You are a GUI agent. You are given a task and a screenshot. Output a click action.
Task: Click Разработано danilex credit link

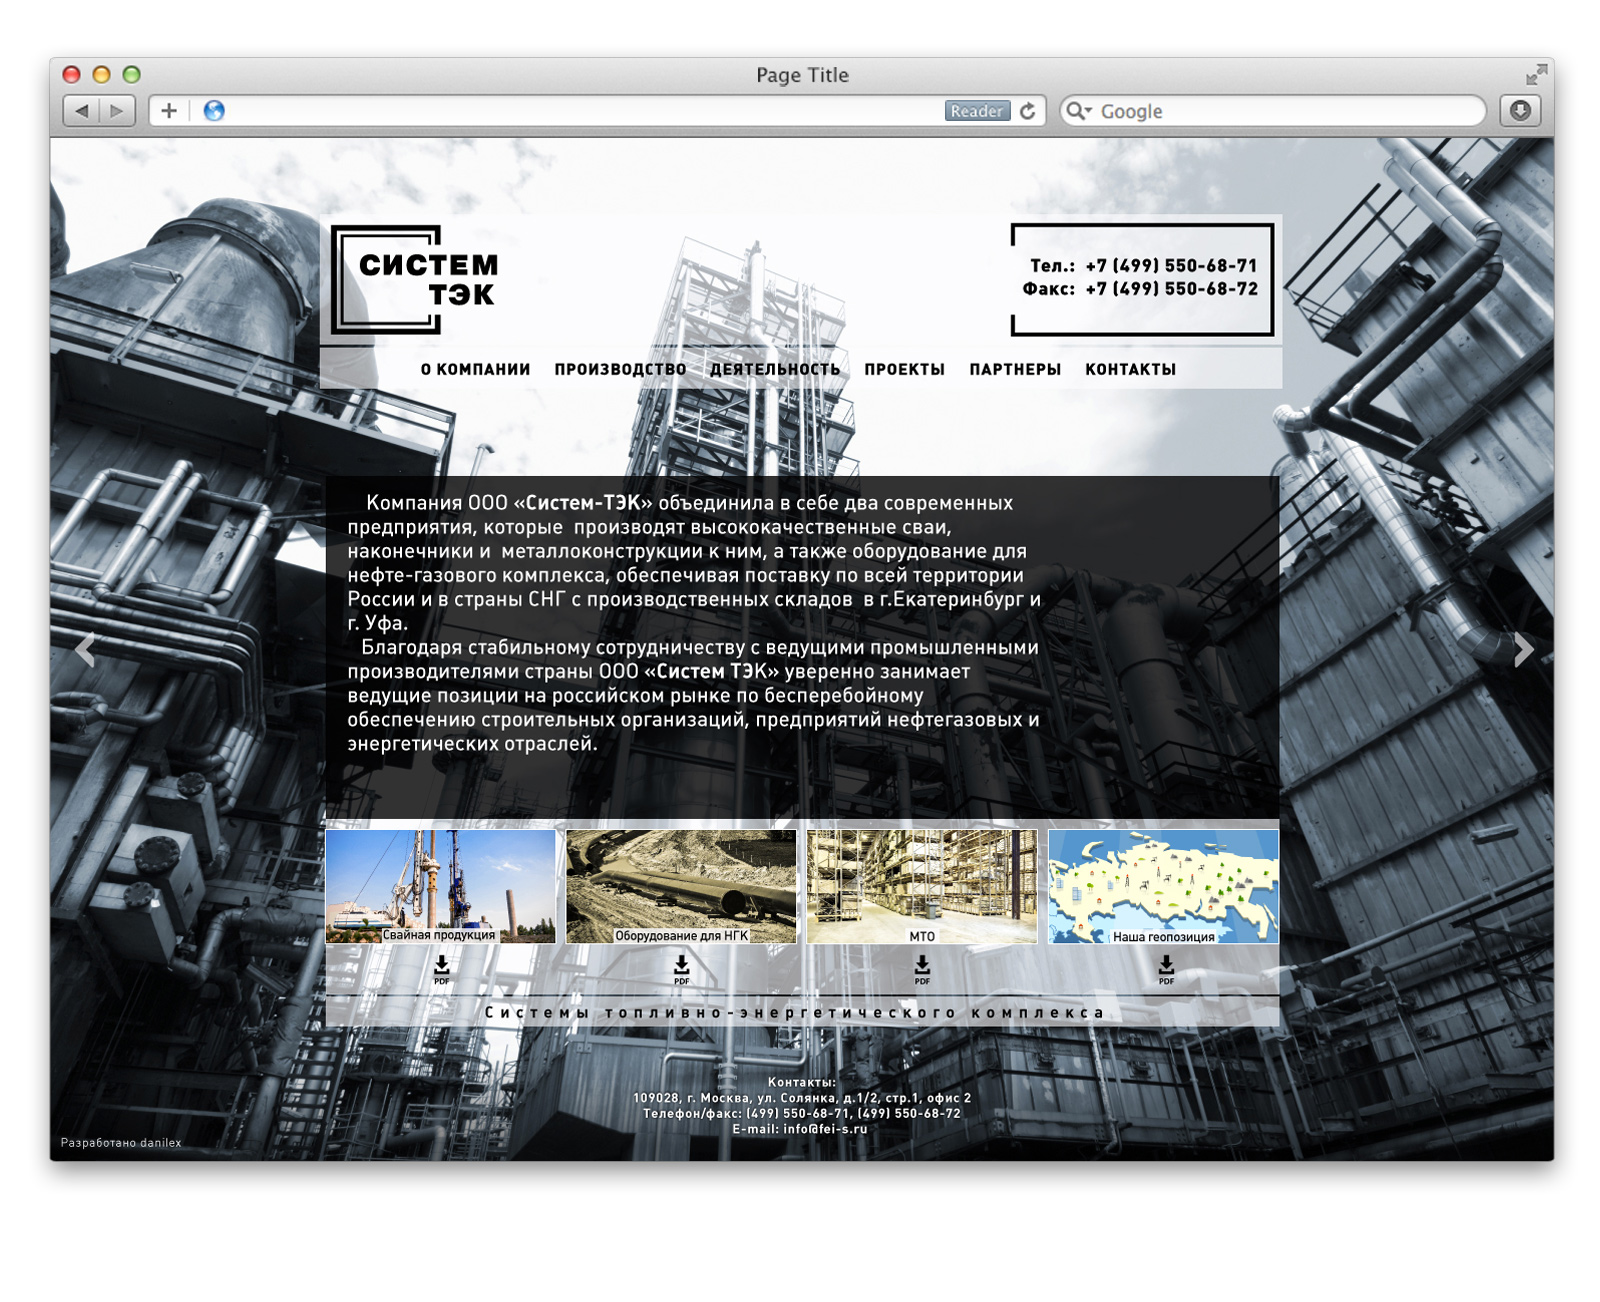(121, 1142)
